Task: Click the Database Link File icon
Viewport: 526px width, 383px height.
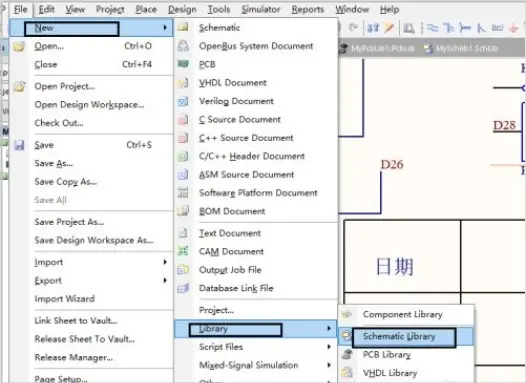Action: (x=183, y=288)
